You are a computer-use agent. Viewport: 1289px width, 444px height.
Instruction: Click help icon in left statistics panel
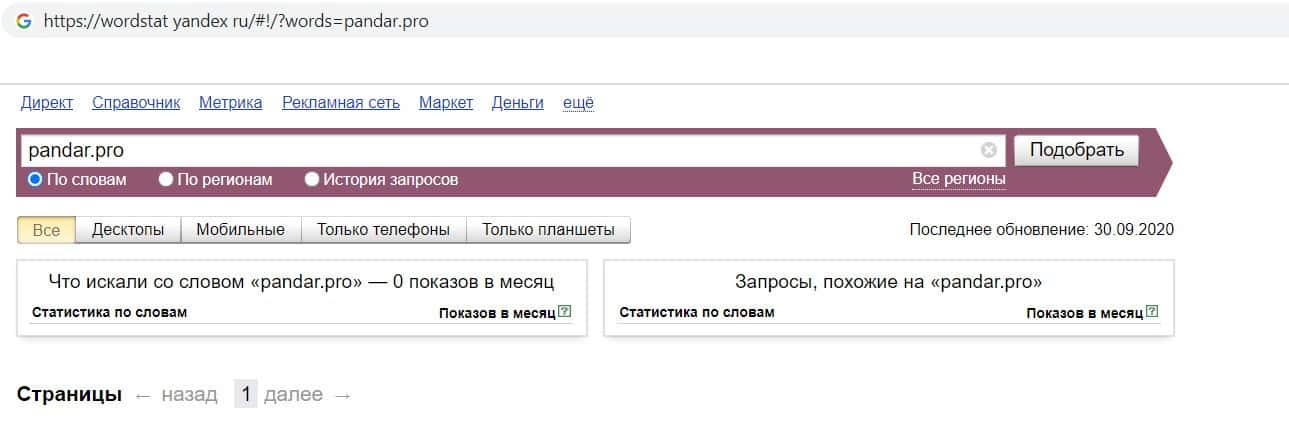pyautogui.click(x=565, y=312)
